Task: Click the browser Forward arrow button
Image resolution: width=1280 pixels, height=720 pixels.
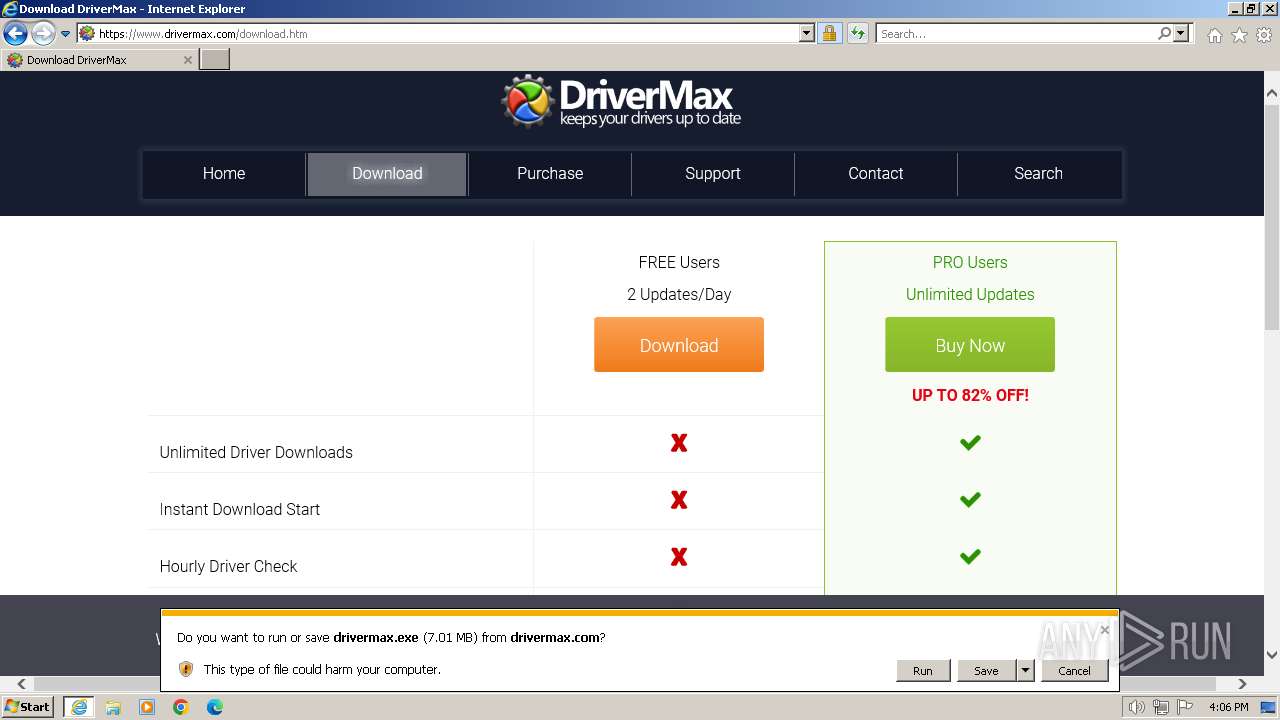Action: [x=42, y=34]
